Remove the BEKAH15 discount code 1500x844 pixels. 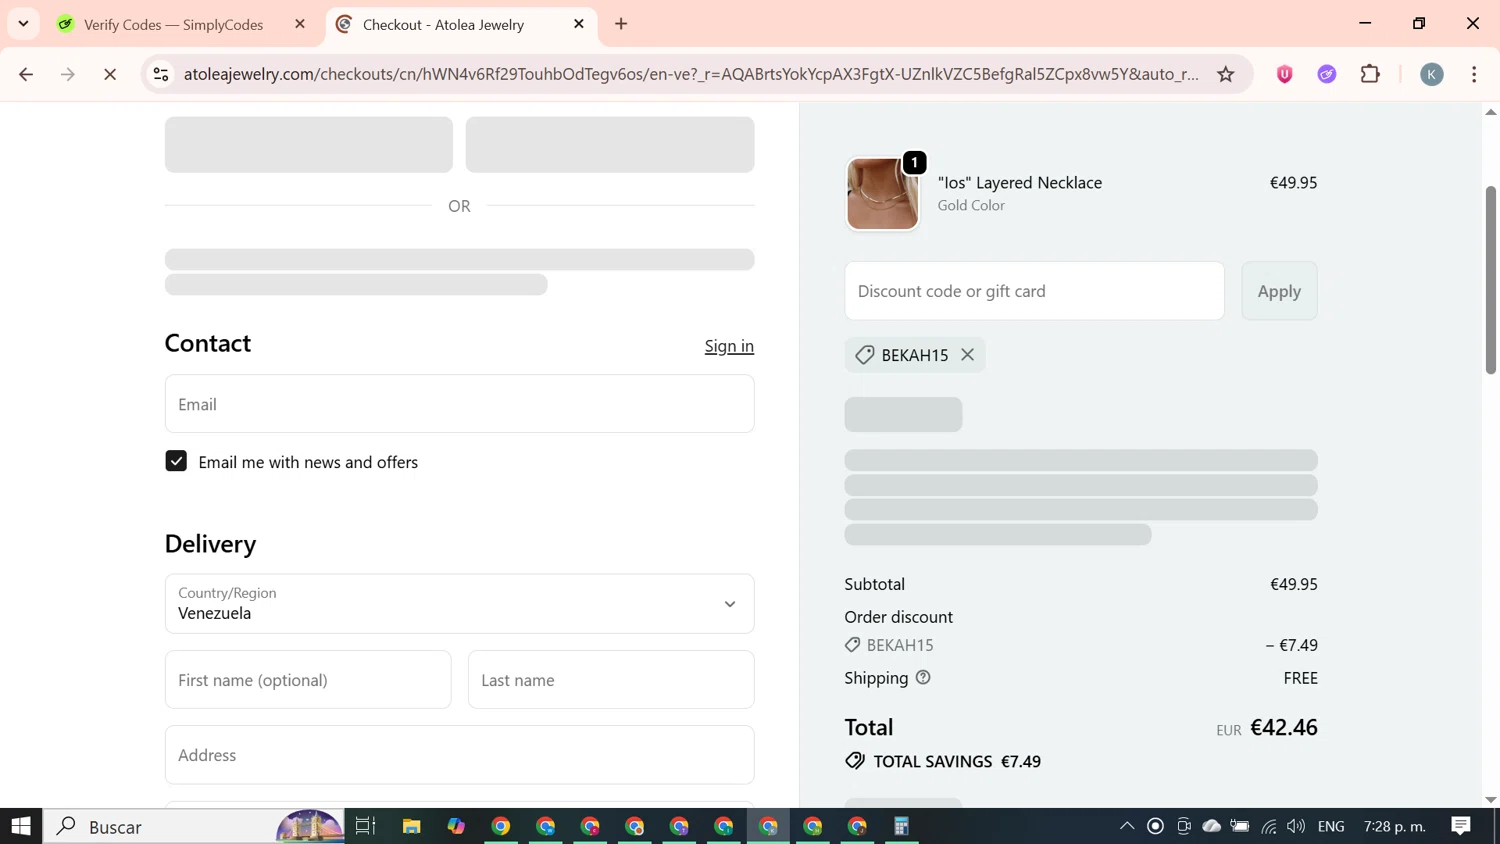[967, 355]
